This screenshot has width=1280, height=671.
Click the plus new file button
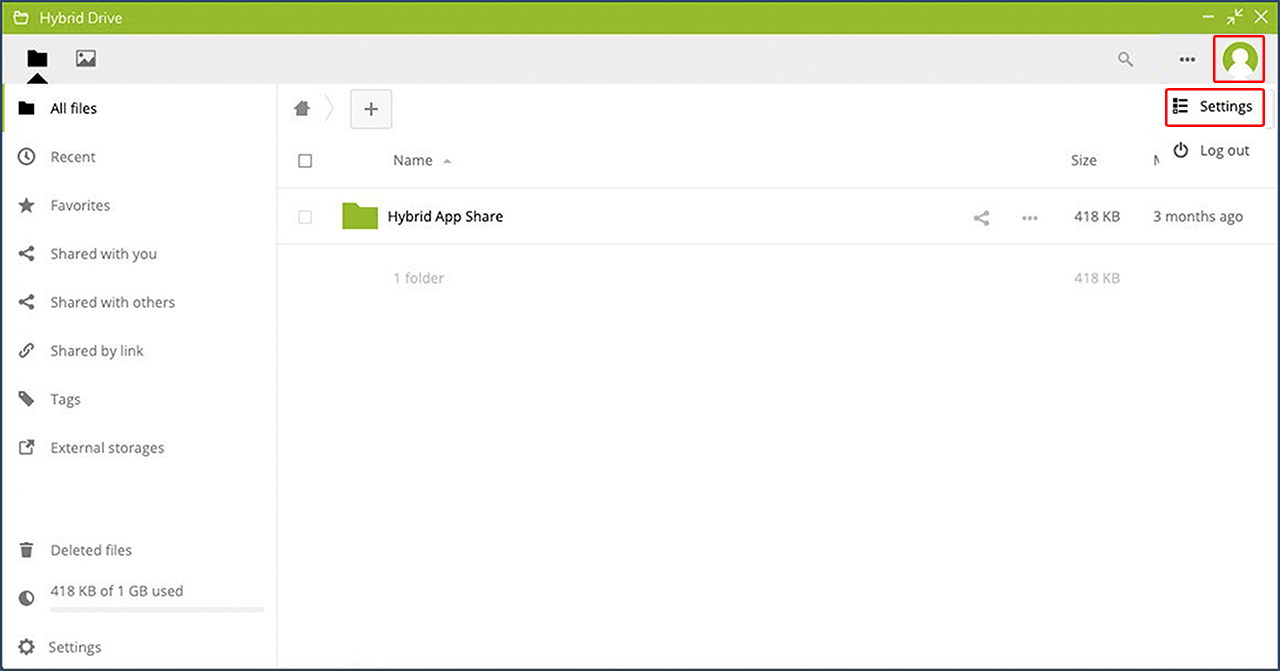click(371, 109)
